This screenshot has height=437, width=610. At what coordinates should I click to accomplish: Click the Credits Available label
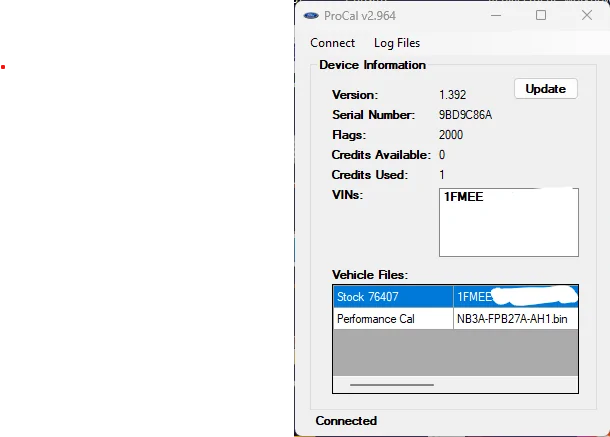pyautogui.click(x=381, y=155)
